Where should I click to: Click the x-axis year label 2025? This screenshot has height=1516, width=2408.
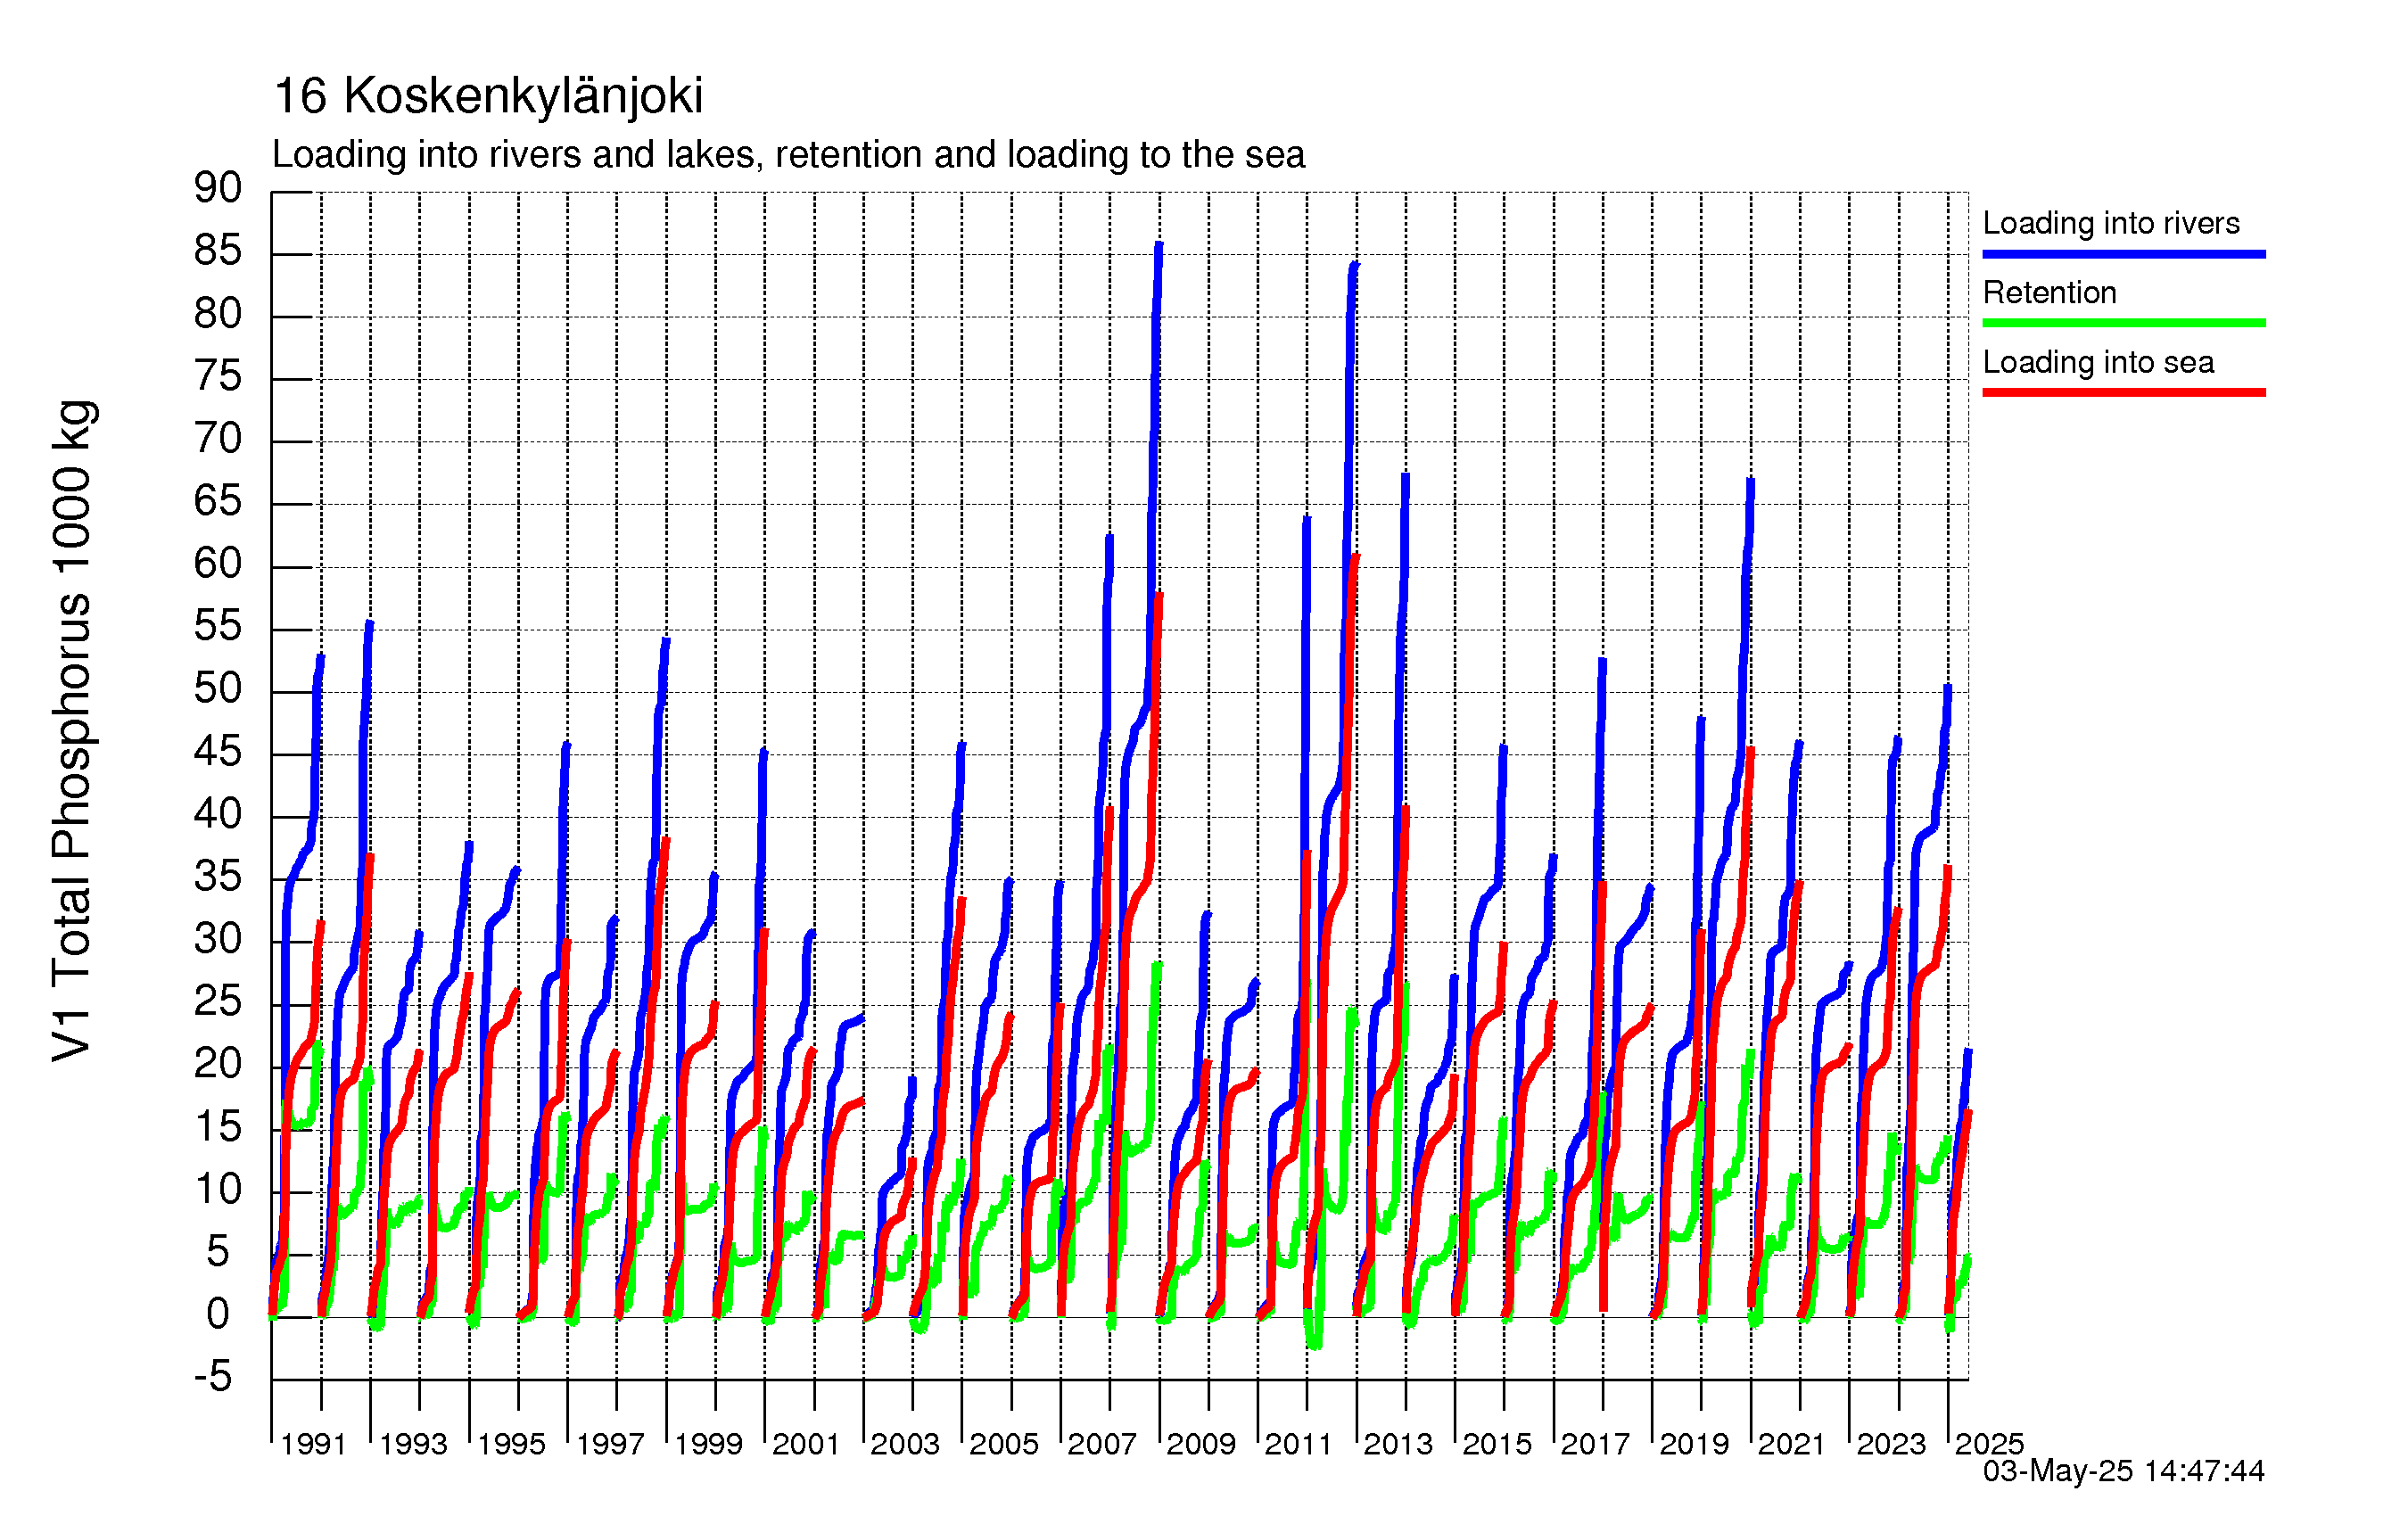pyautogui.click(x=1989, y=1443)
